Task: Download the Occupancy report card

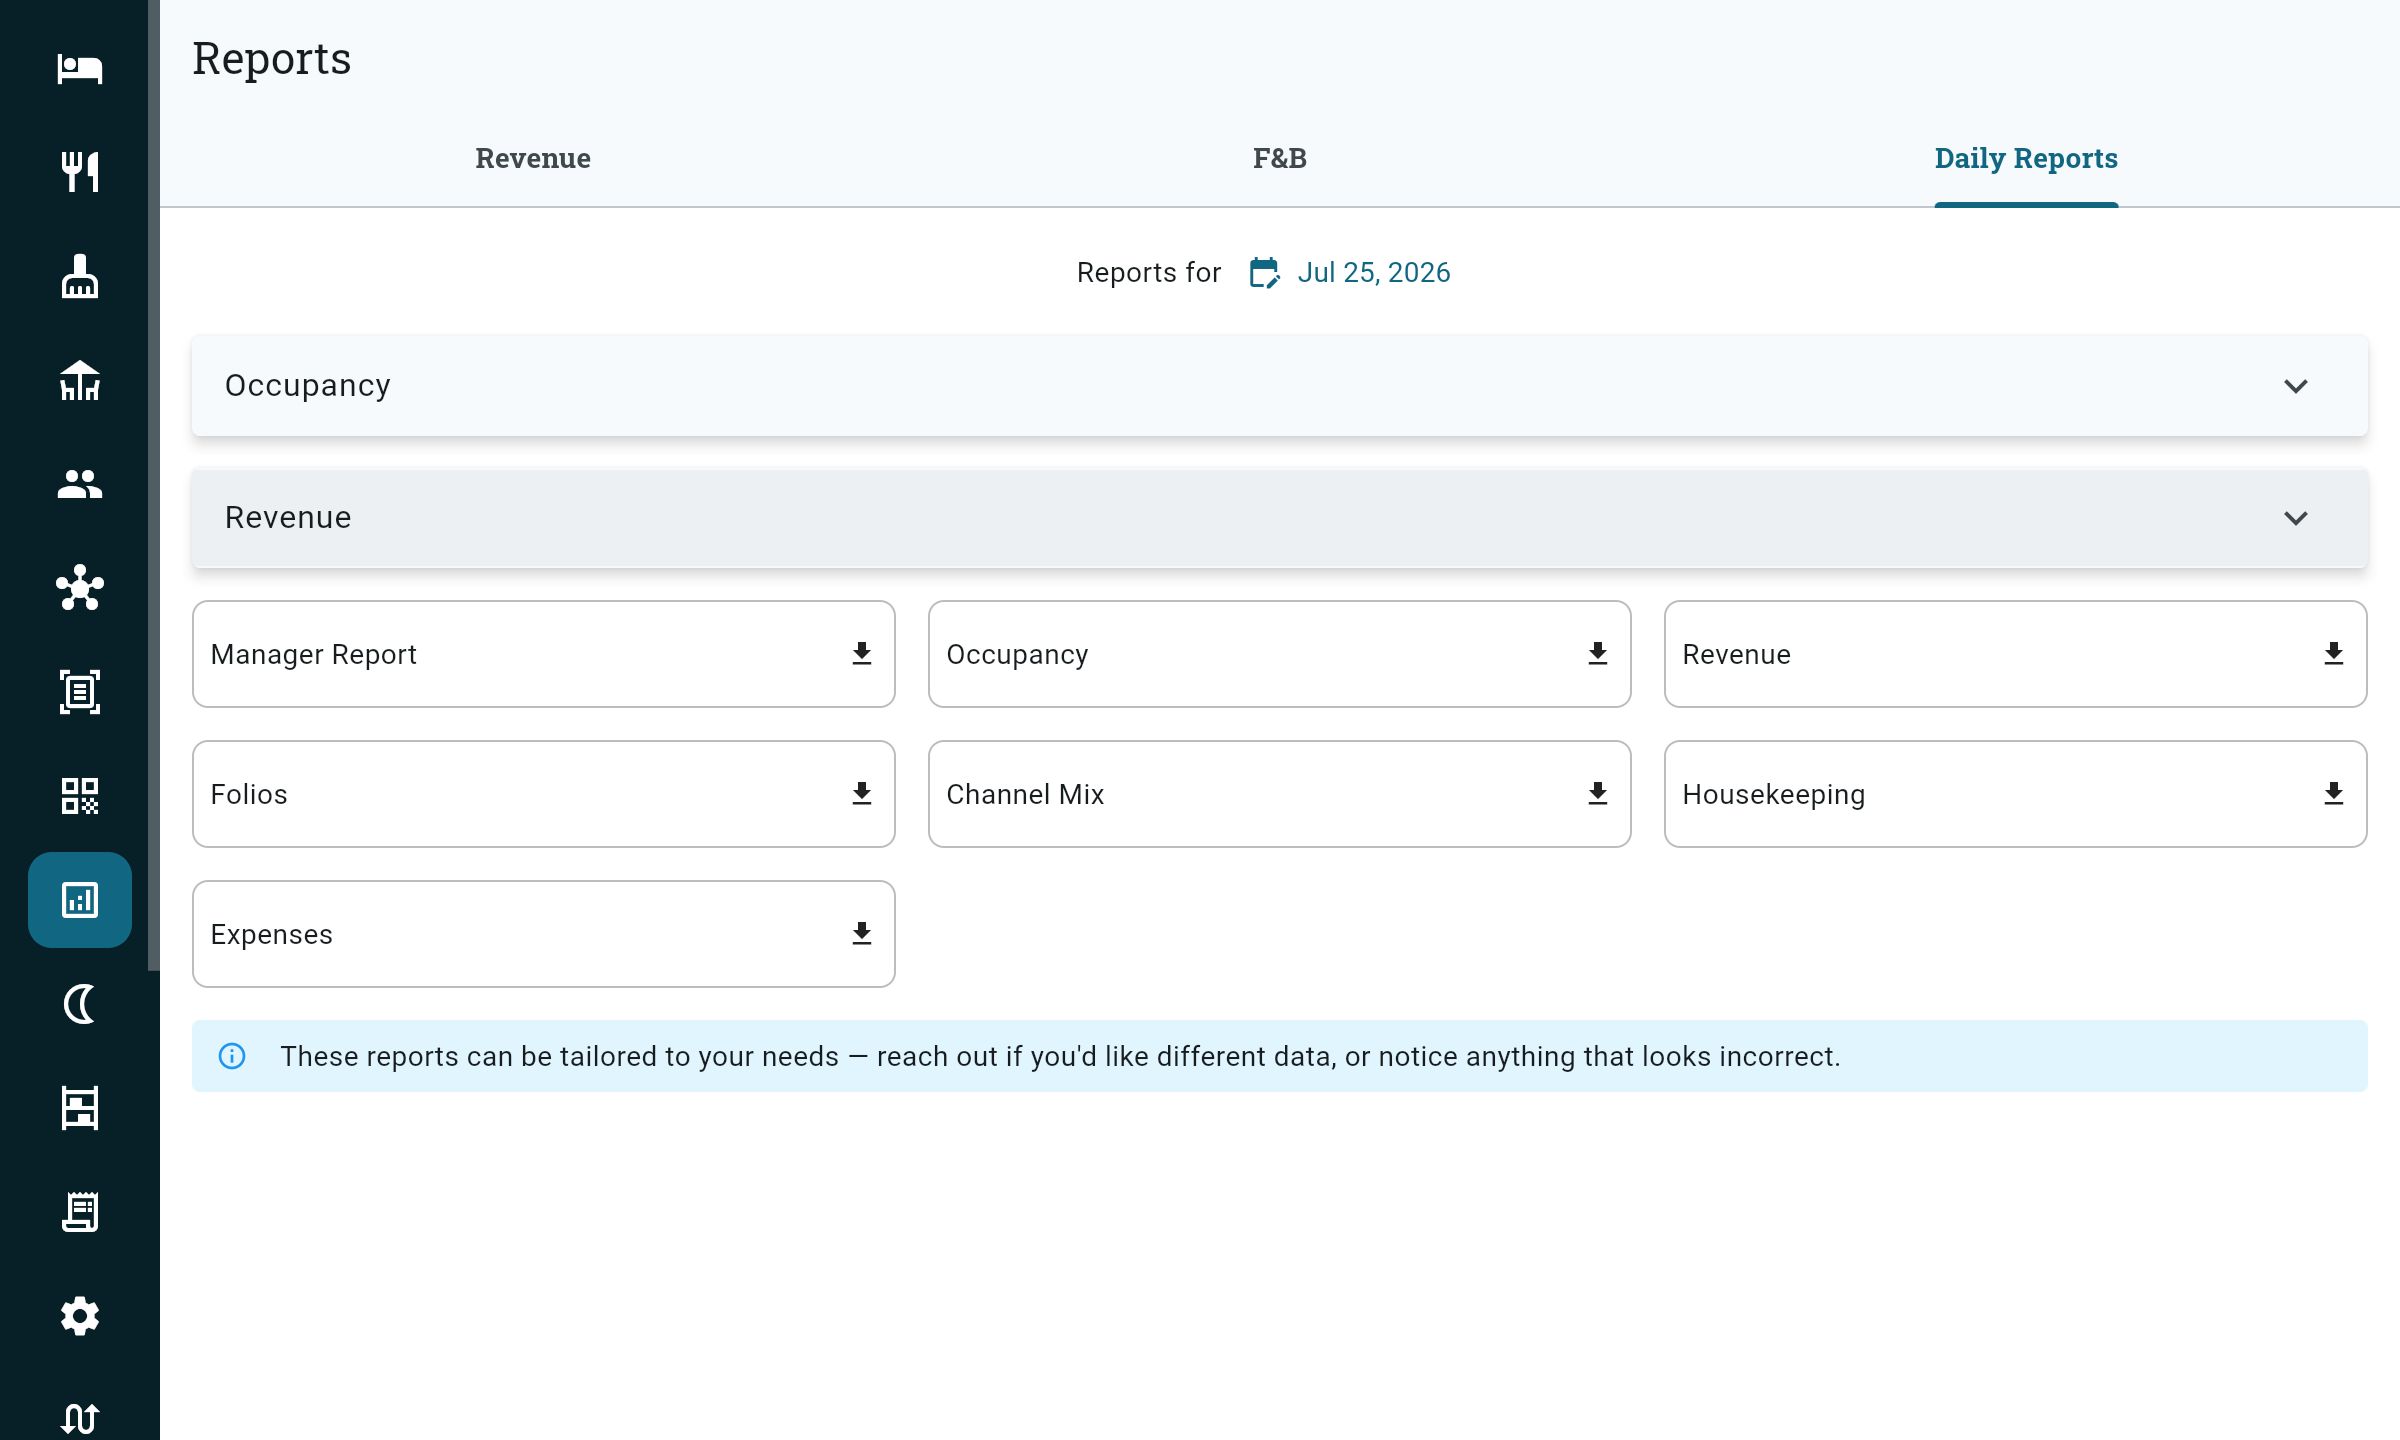Action: [1598, 654]
